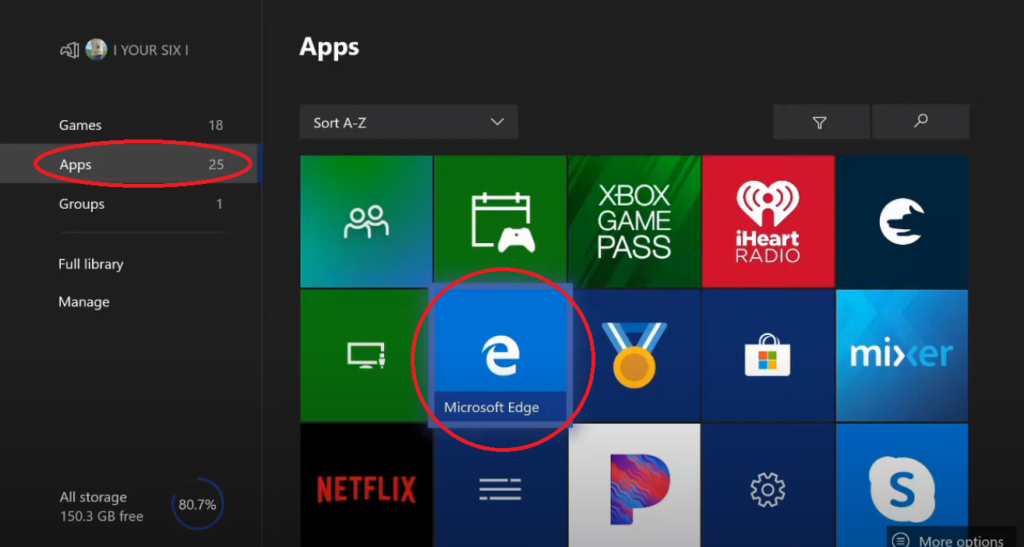Screen dimensions: 1024x547
Task: Launch the Skype app tile
Action: tap(902, 485)
